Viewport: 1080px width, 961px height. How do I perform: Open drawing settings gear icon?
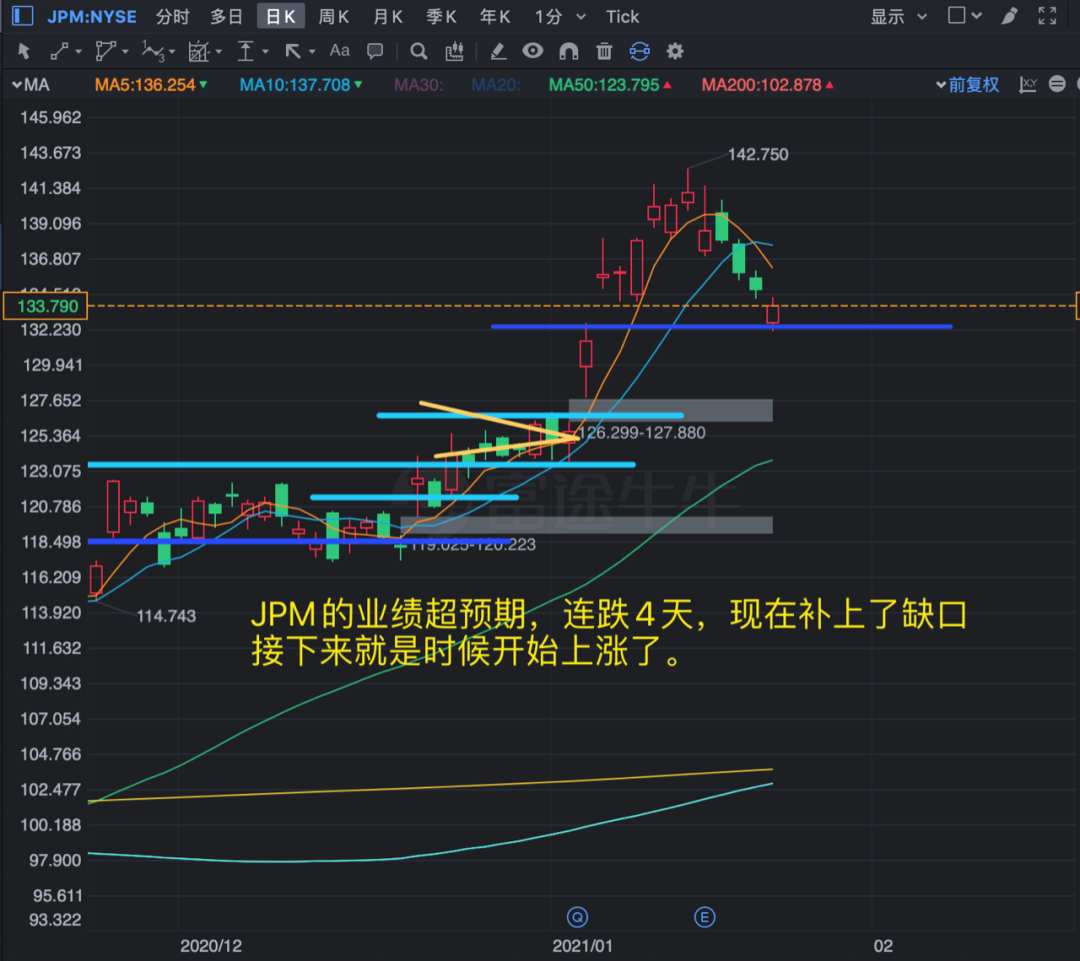(x=675, y=52)
